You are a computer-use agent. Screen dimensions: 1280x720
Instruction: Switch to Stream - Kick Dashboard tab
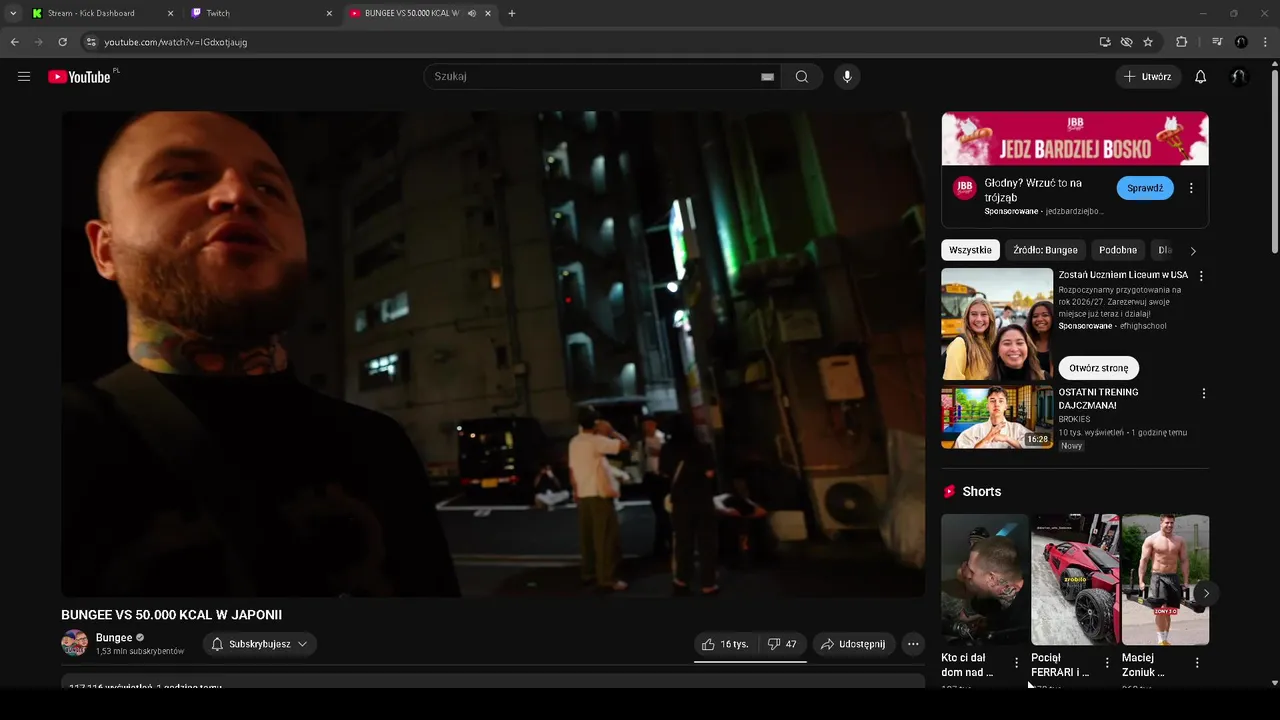tap(100, 13)
